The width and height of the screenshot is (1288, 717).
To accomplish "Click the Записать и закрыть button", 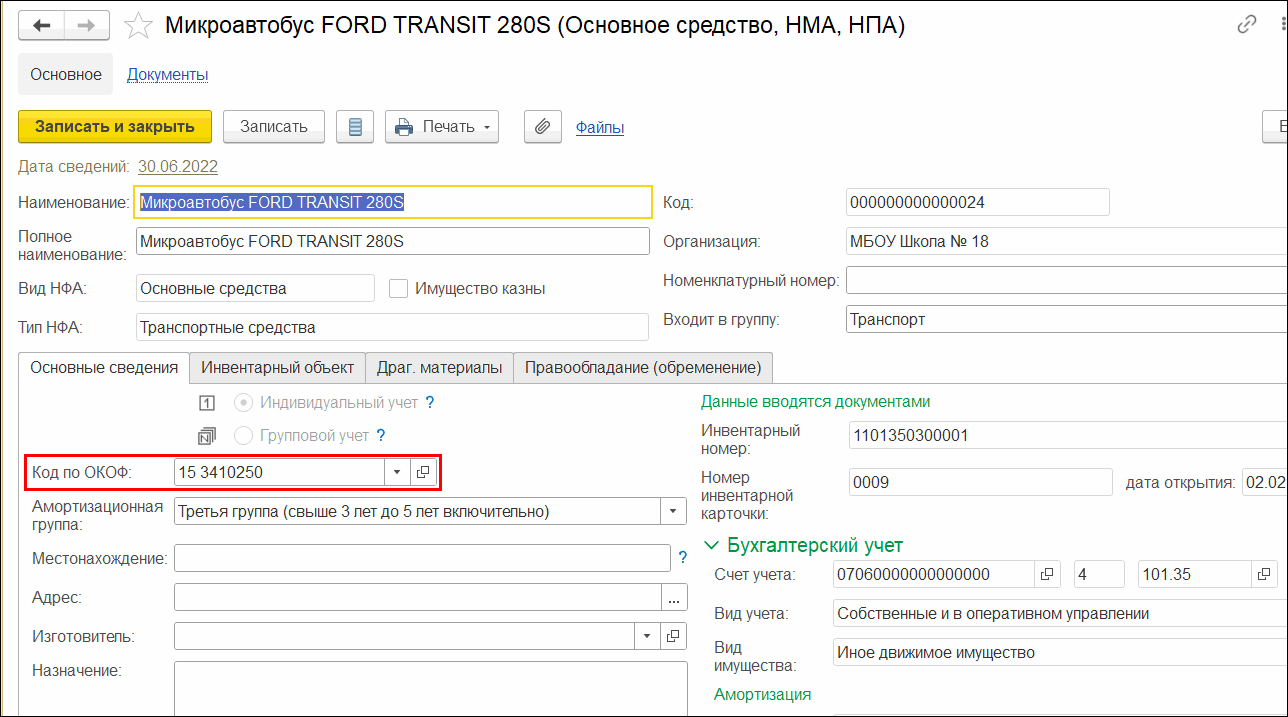I will coord(115,127).
